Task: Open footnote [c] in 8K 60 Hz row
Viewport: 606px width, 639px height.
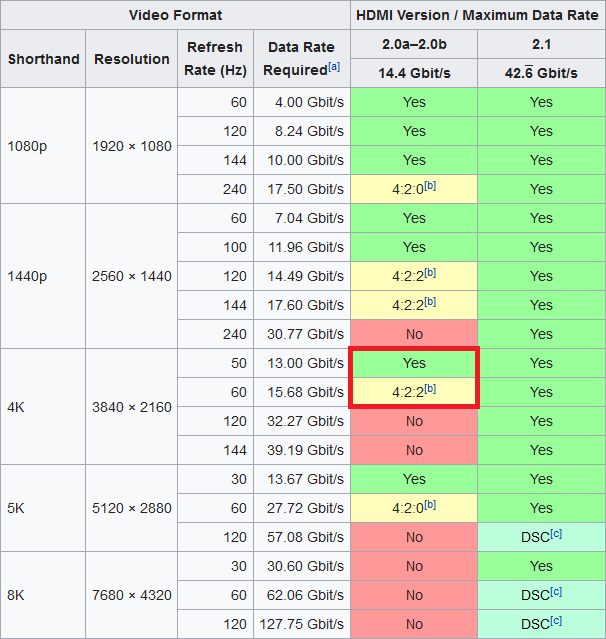Action: pyautogui.click(x=556, y=592)
